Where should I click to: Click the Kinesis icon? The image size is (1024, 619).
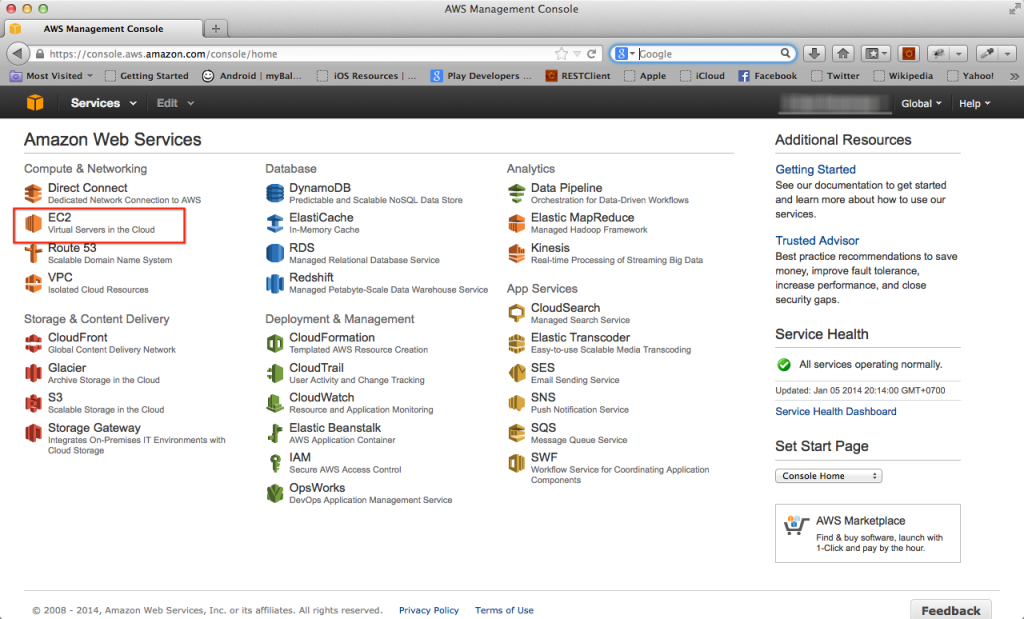[517, 253]
